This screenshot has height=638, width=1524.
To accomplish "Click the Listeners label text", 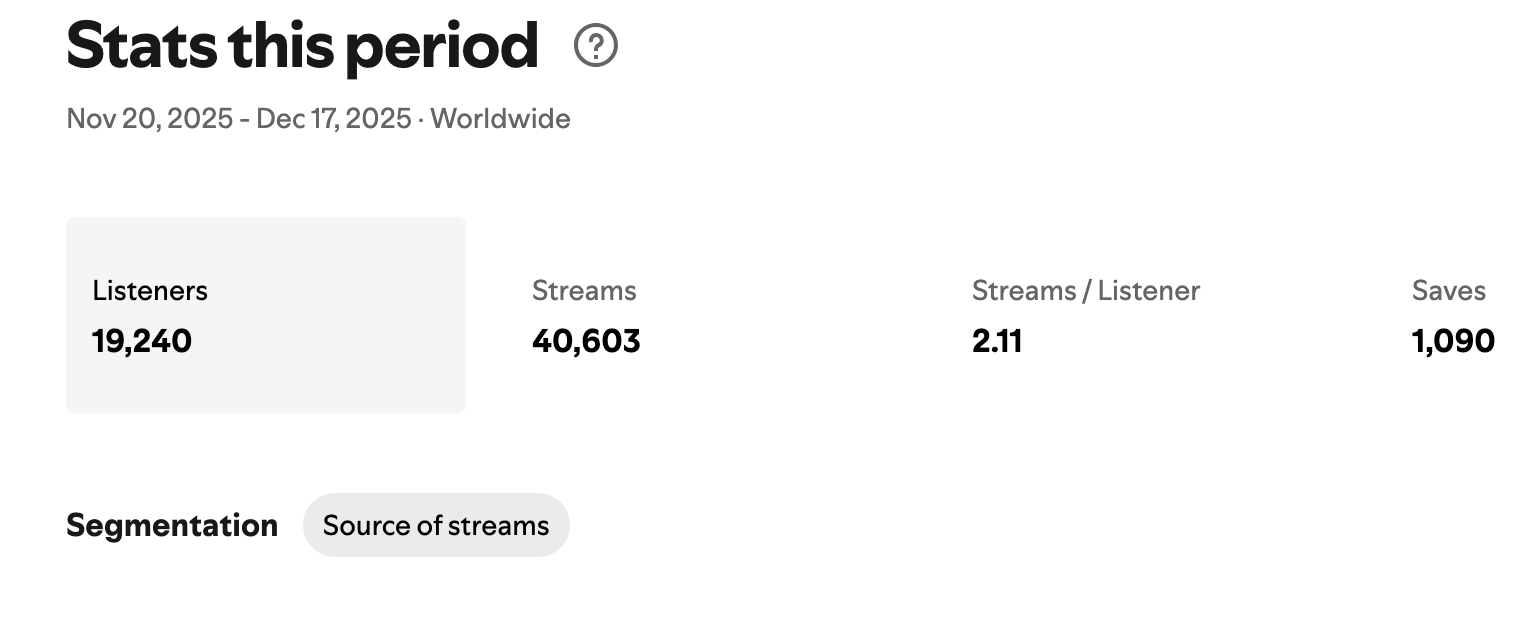I will [150, 291].
